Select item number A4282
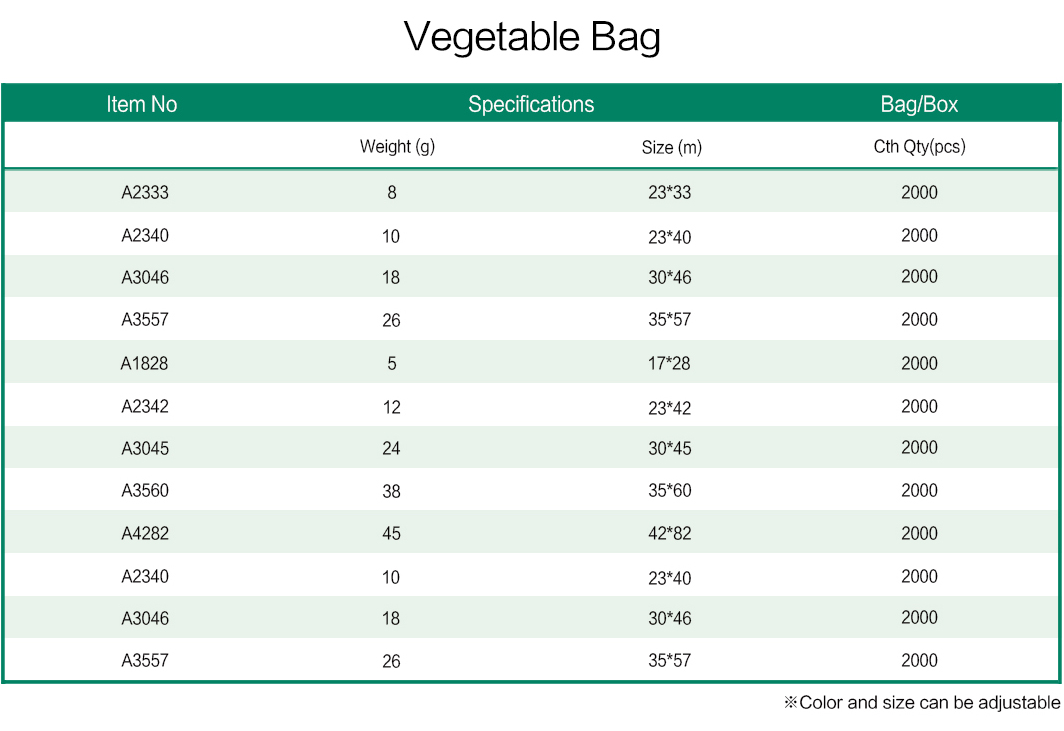Screen dimensions: 1064x731 tap(145, 533)
